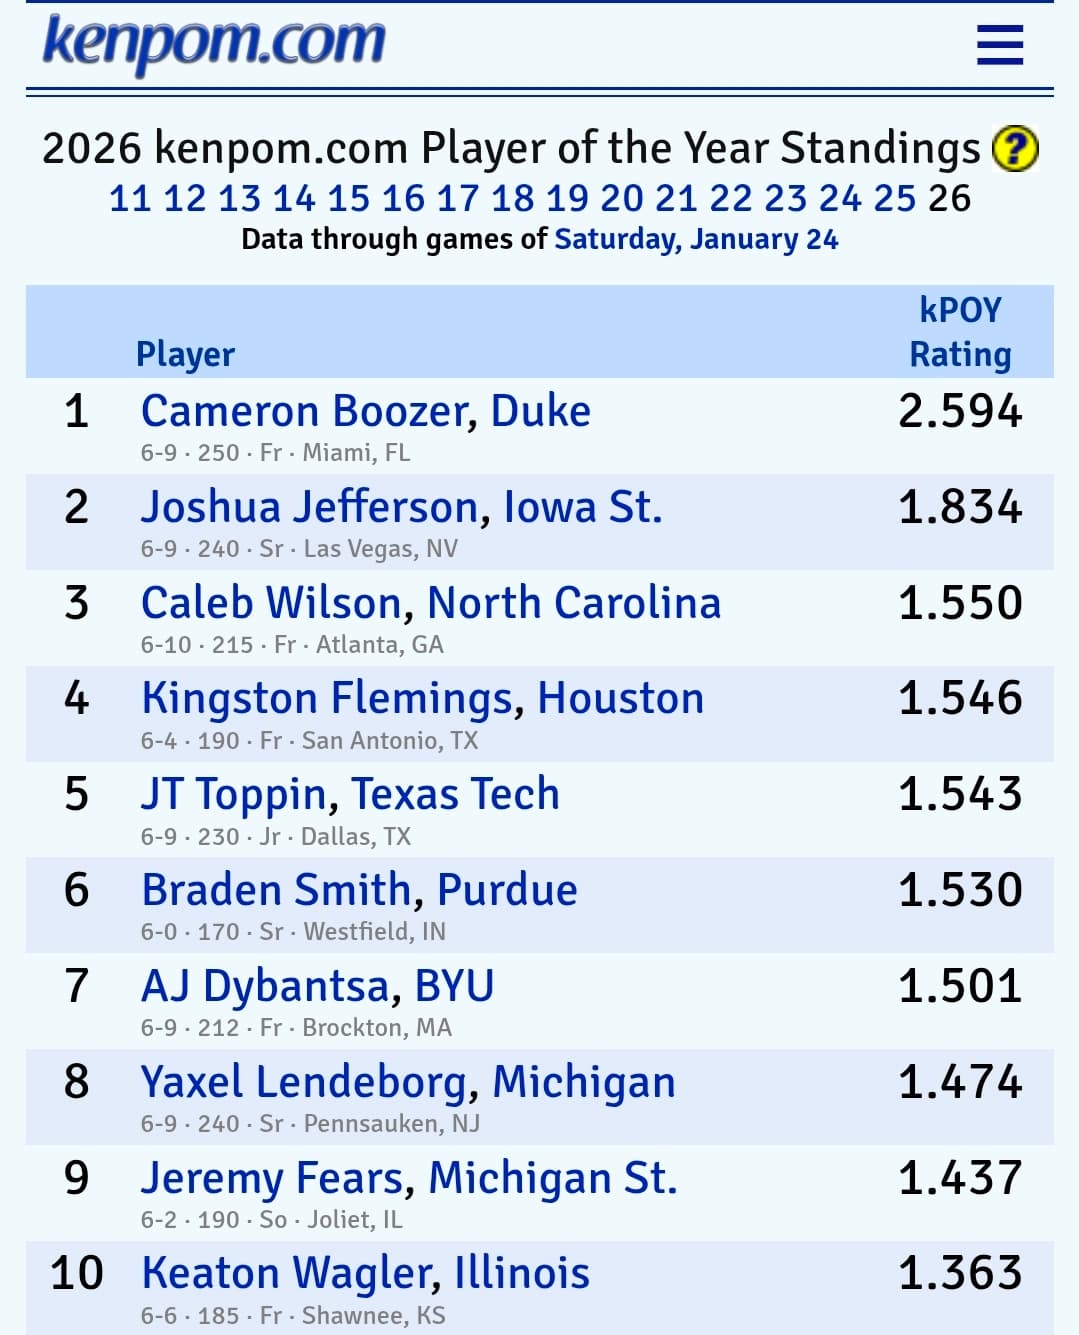
Task: Open the Purdue team page
Action: pos(507,890)
